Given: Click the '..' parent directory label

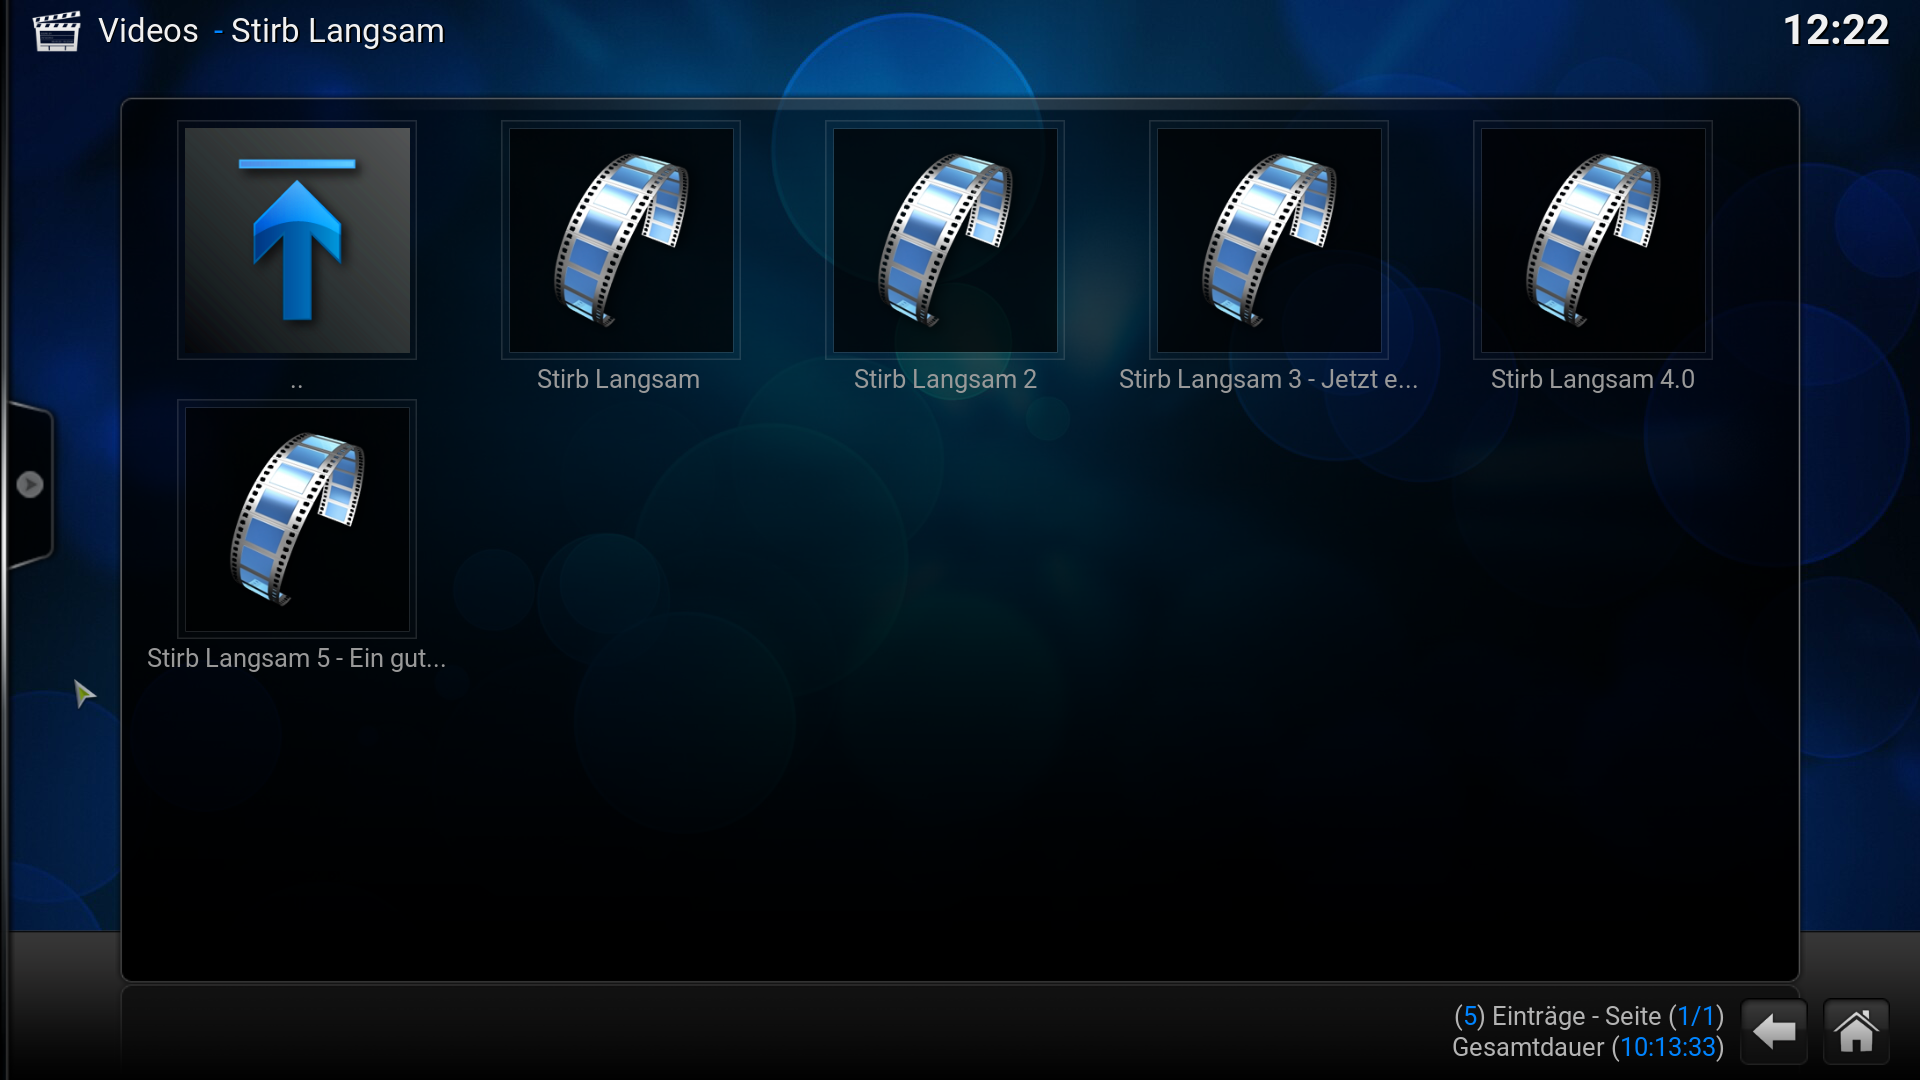Looking at the screenshot, I should click(x=297, y=383).
